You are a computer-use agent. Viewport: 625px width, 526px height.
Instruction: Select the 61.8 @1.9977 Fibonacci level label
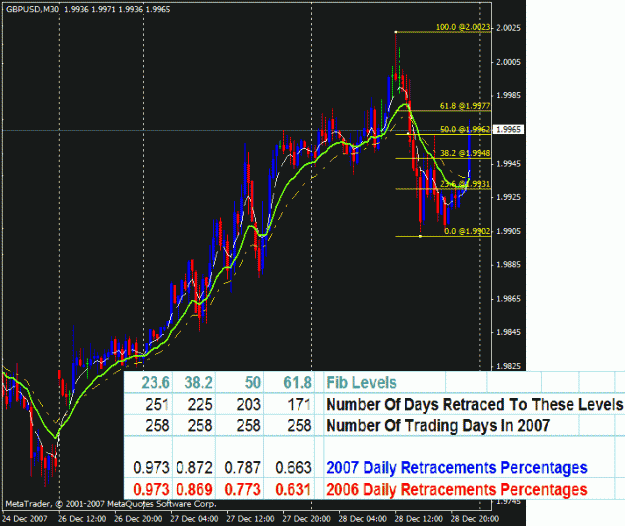465,106
